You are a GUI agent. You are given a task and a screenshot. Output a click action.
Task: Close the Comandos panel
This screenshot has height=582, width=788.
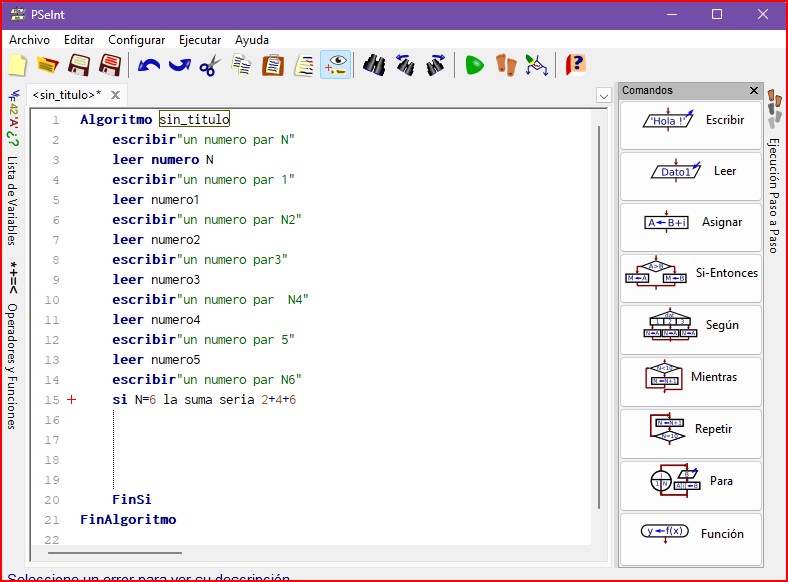coord(754,91)
